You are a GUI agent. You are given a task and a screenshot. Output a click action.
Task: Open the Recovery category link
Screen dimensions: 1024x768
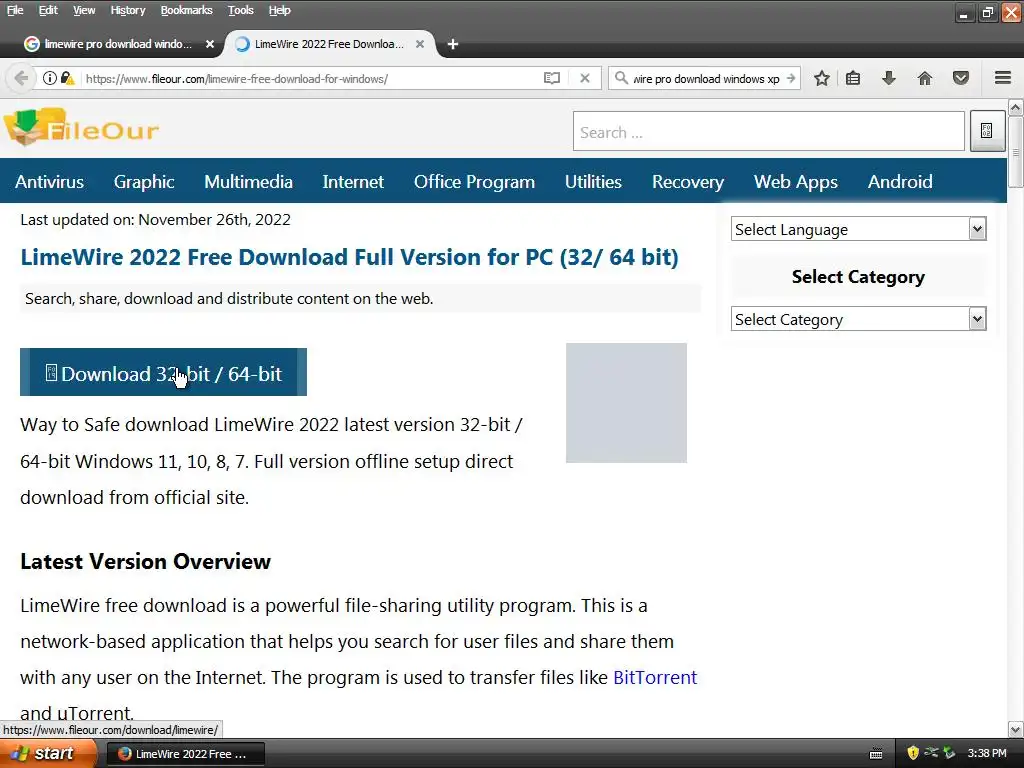688,182
